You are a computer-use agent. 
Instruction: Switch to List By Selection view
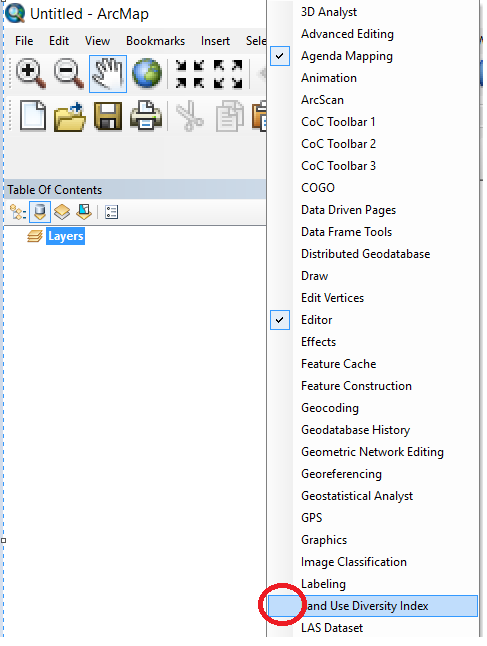pyautogui.click(x=84, y=212)
